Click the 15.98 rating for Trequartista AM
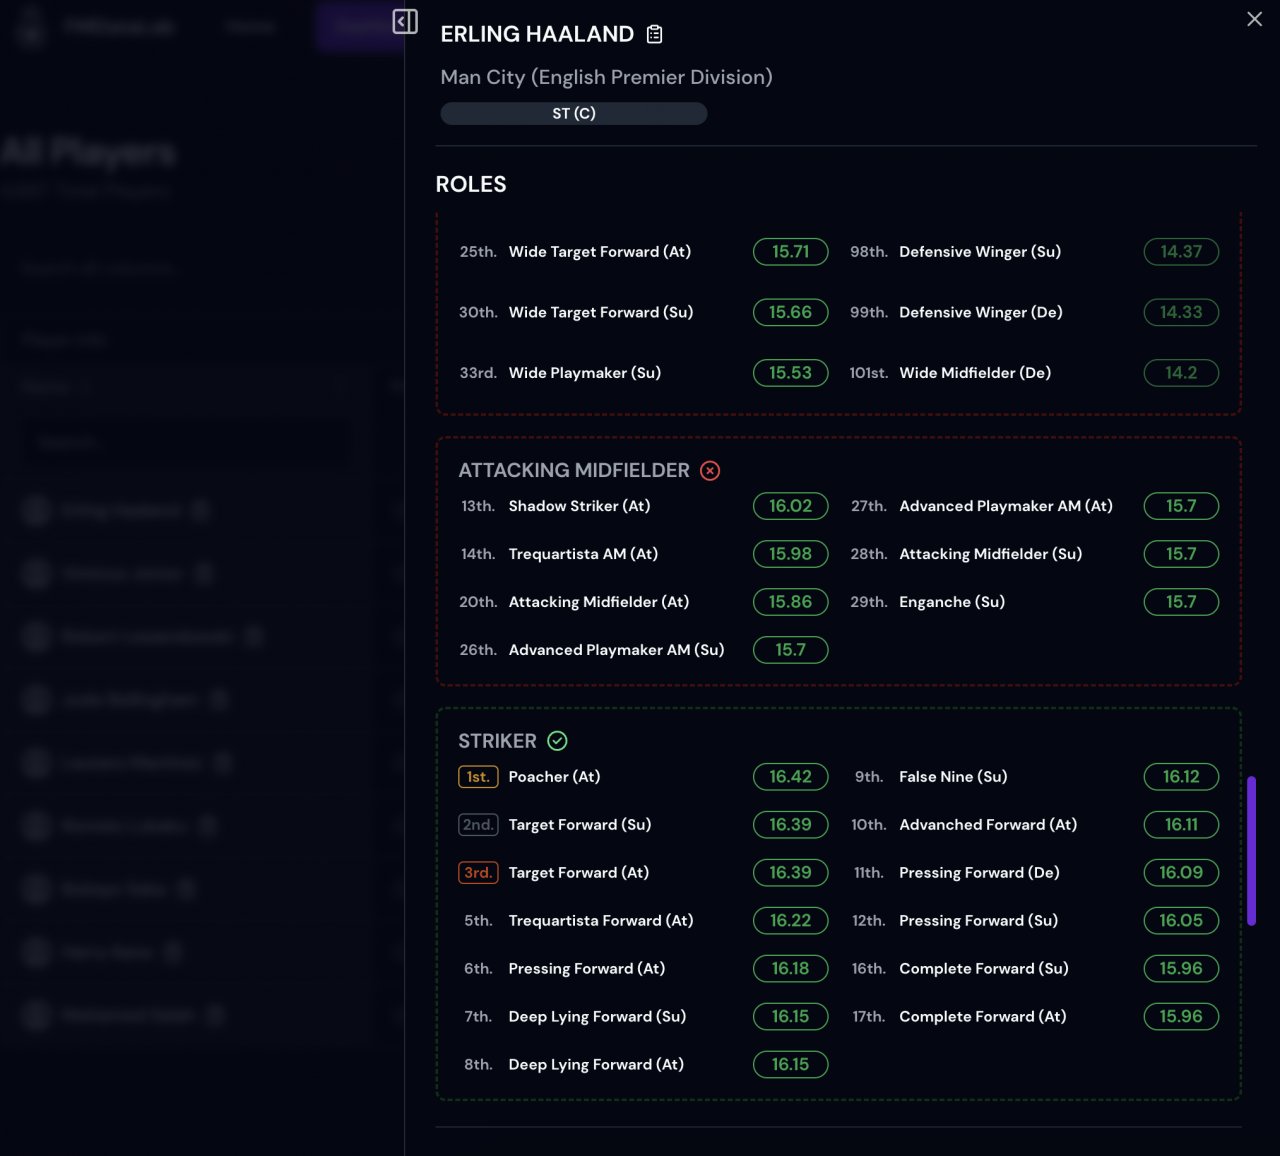 (790, 554)
